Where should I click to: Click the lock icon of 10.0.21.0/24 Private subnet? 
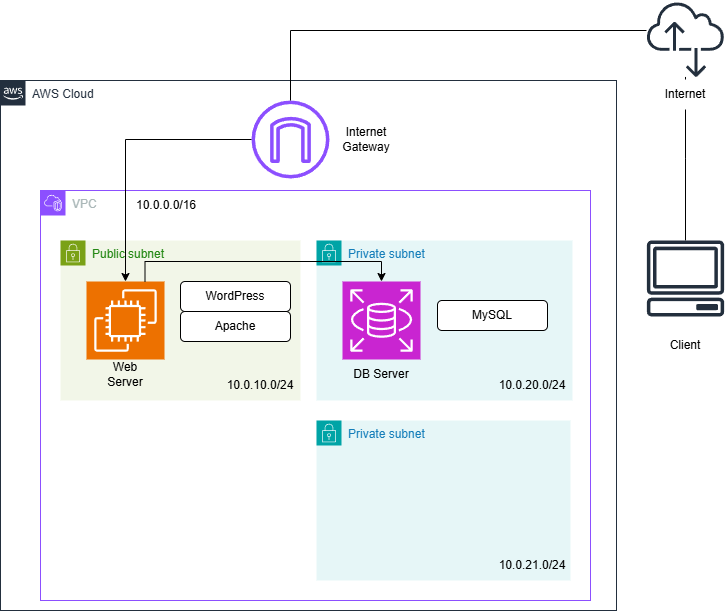coord(329,433)
